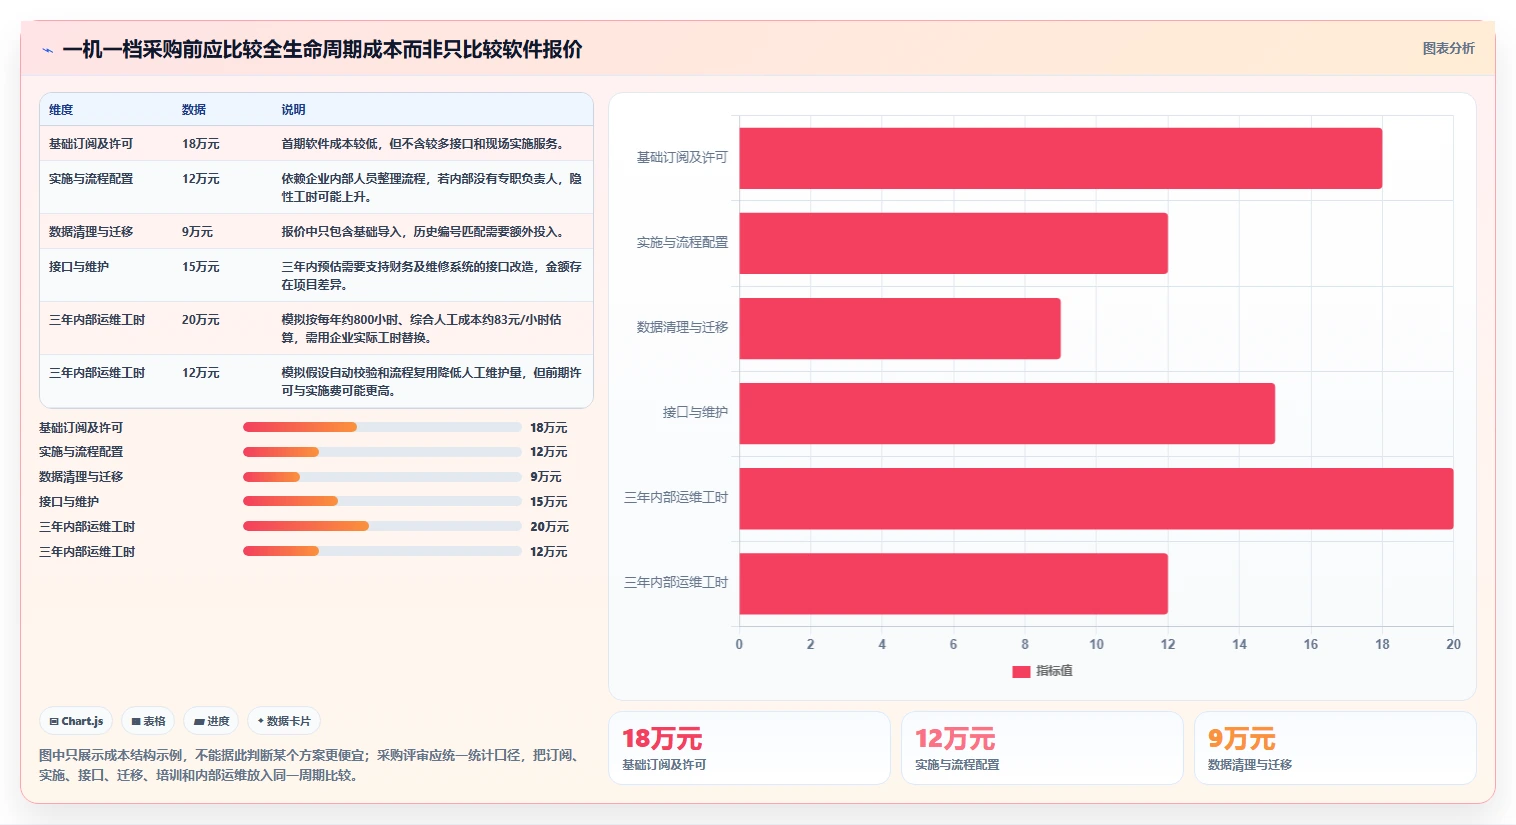Click the red 指标值 legend swatch
The width and height of the screenshot is (1516, 825).
[1021, 671]
